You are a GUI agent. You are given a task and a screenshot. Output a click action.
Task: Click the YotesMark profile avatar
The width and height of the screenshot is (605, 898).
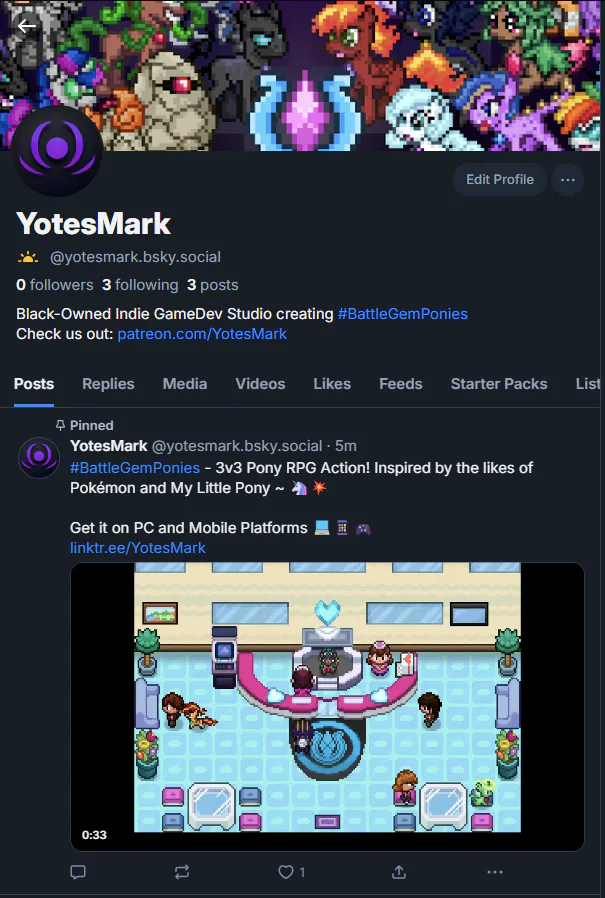tap(57, 151)
